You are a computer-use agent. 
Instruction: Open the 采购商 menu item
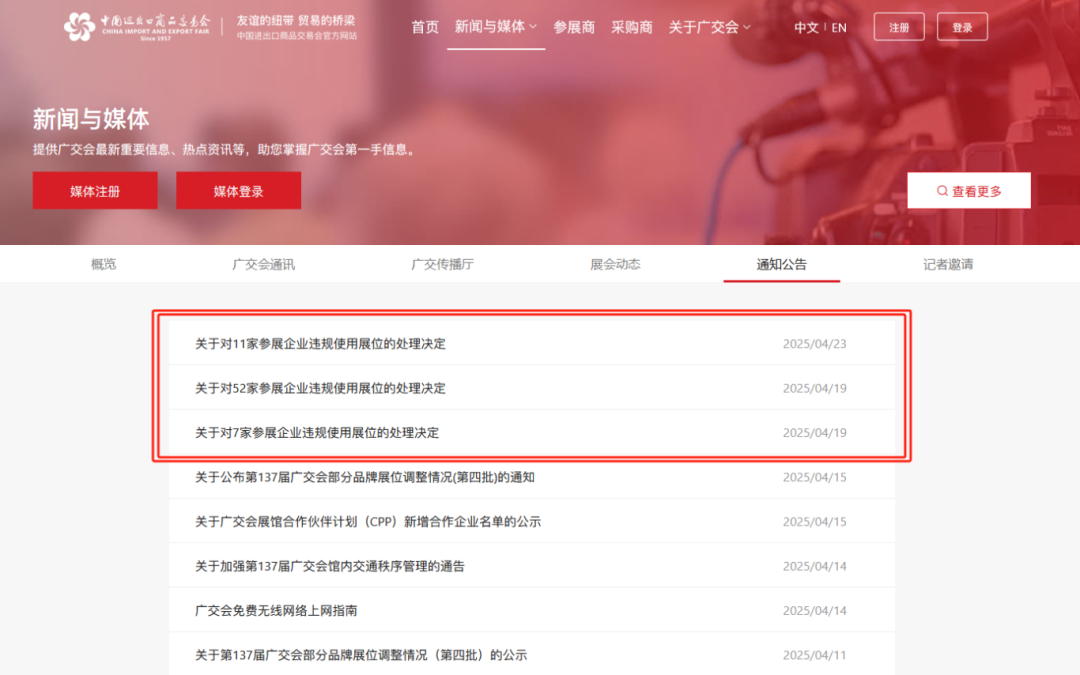click(631, 27)
